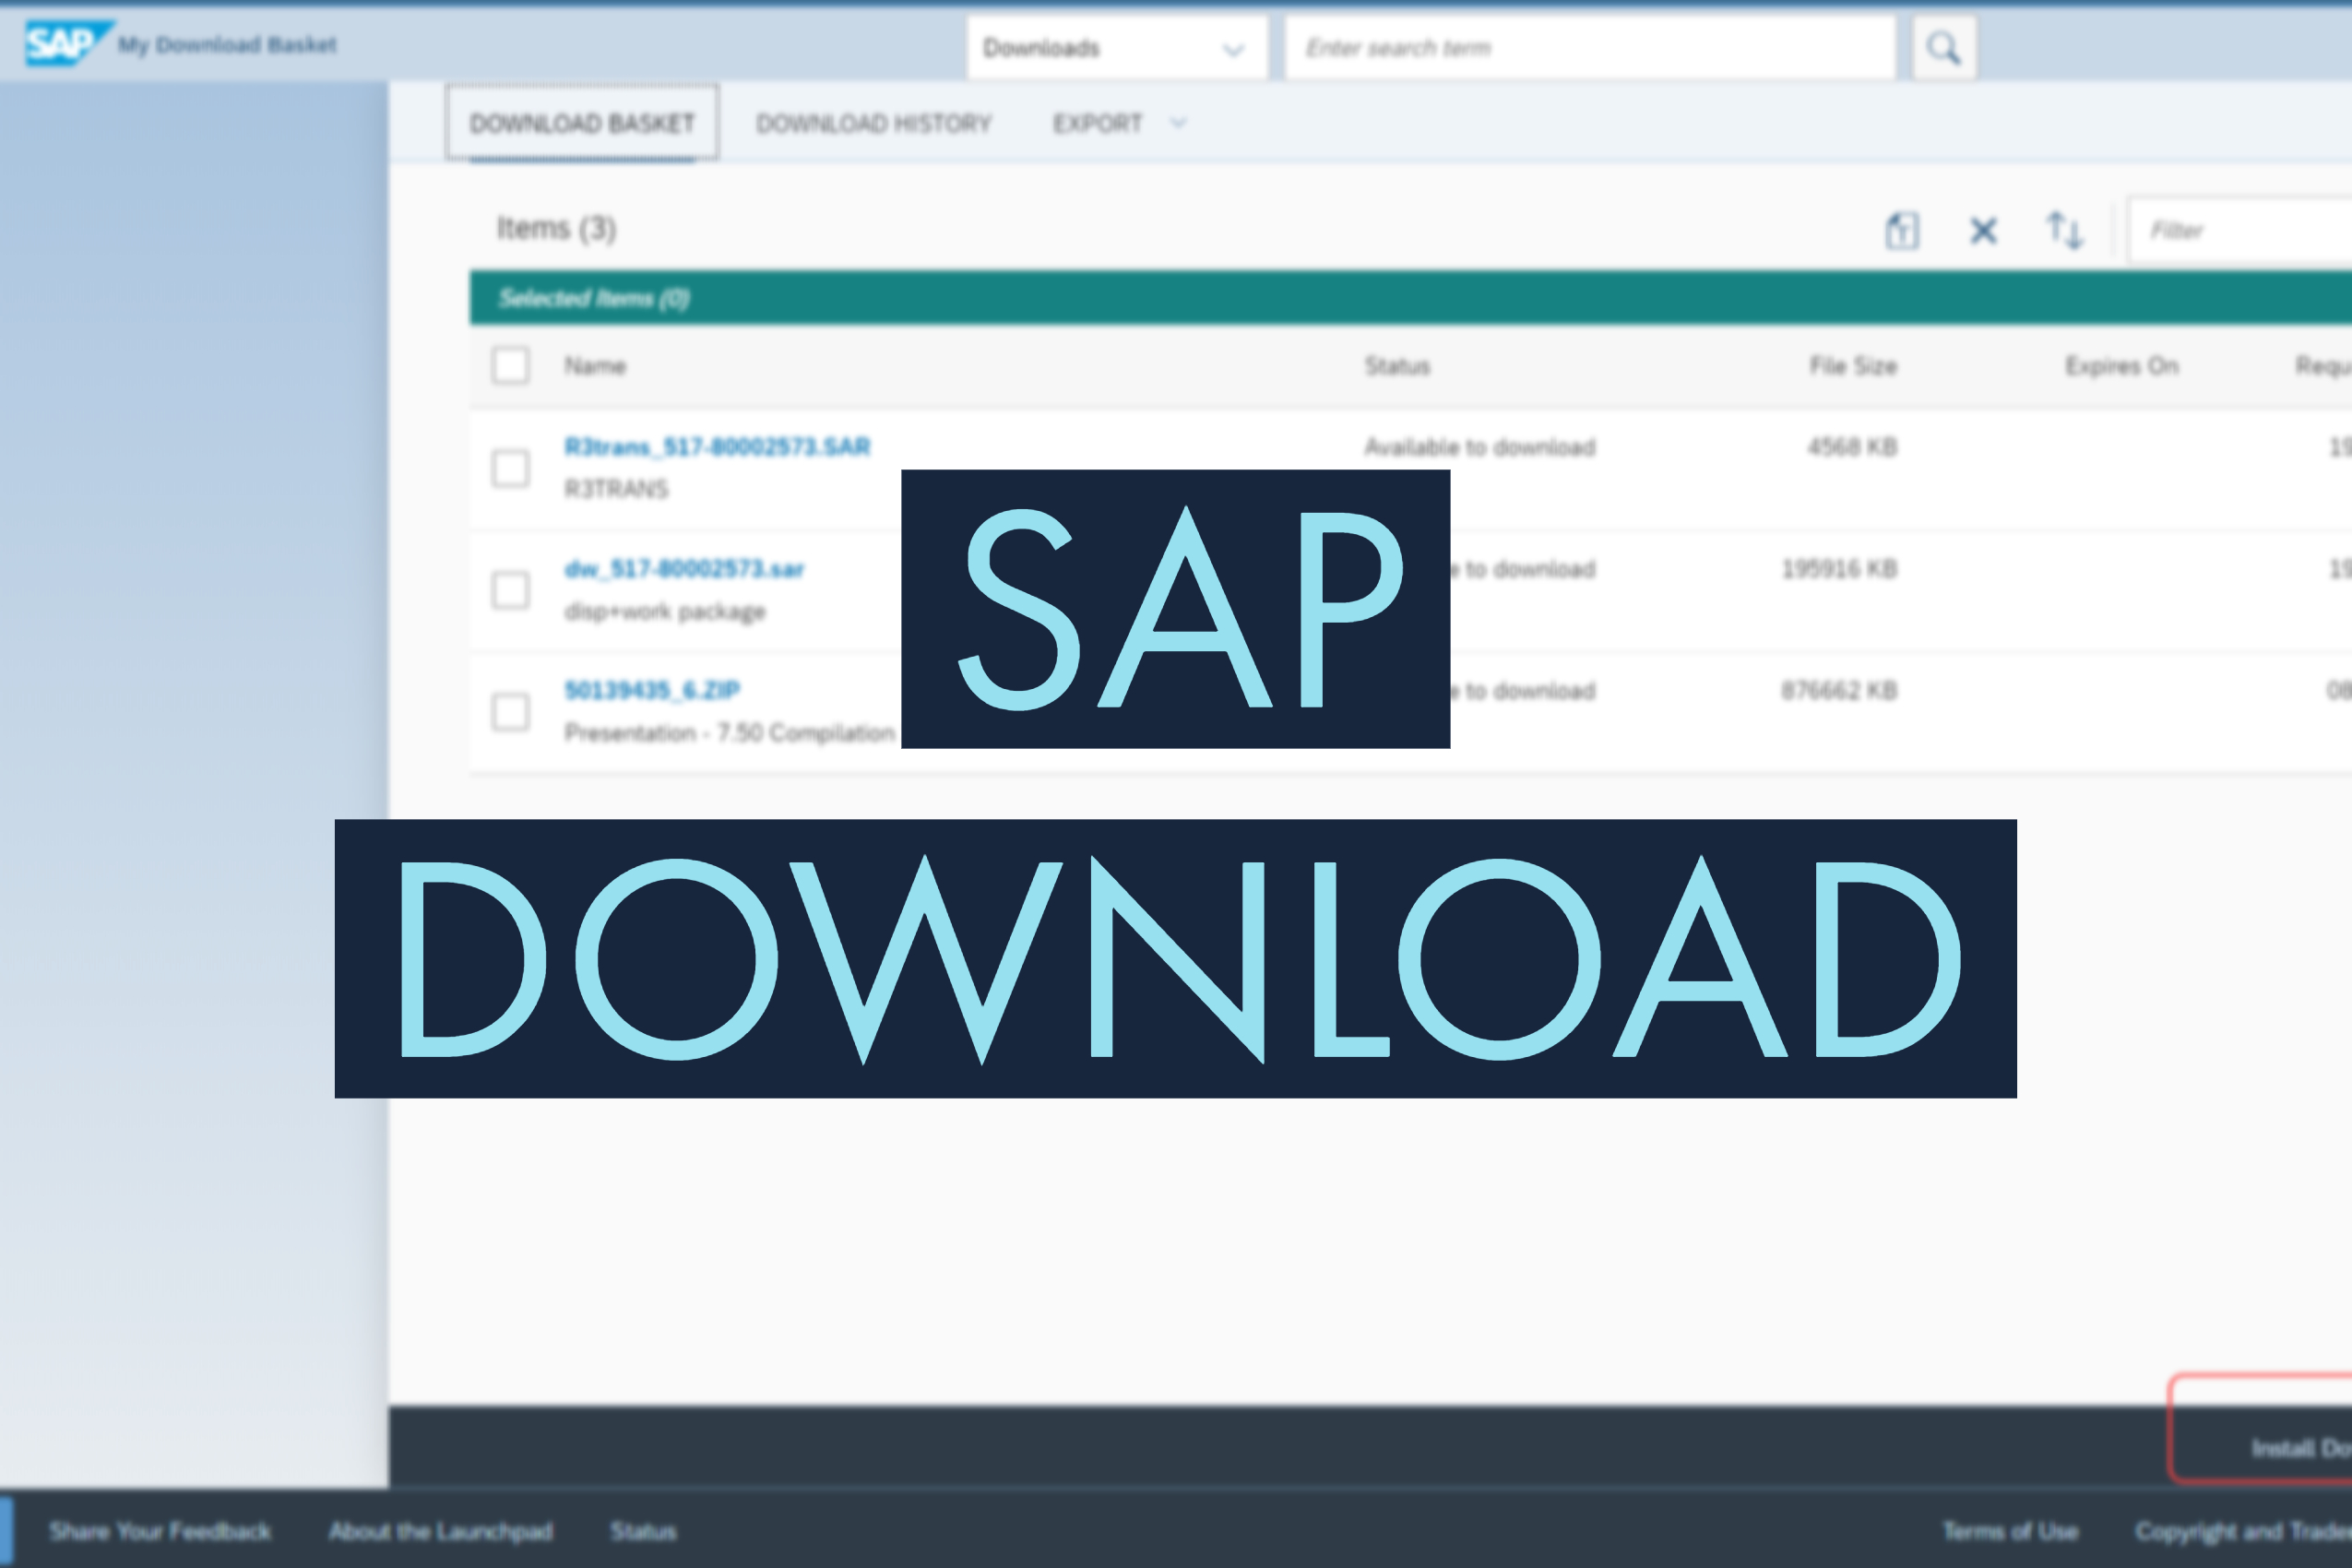Switch to the DOWNLOAD HISTORY tab
The image size is (2352, 1568).
click(874, 123)
